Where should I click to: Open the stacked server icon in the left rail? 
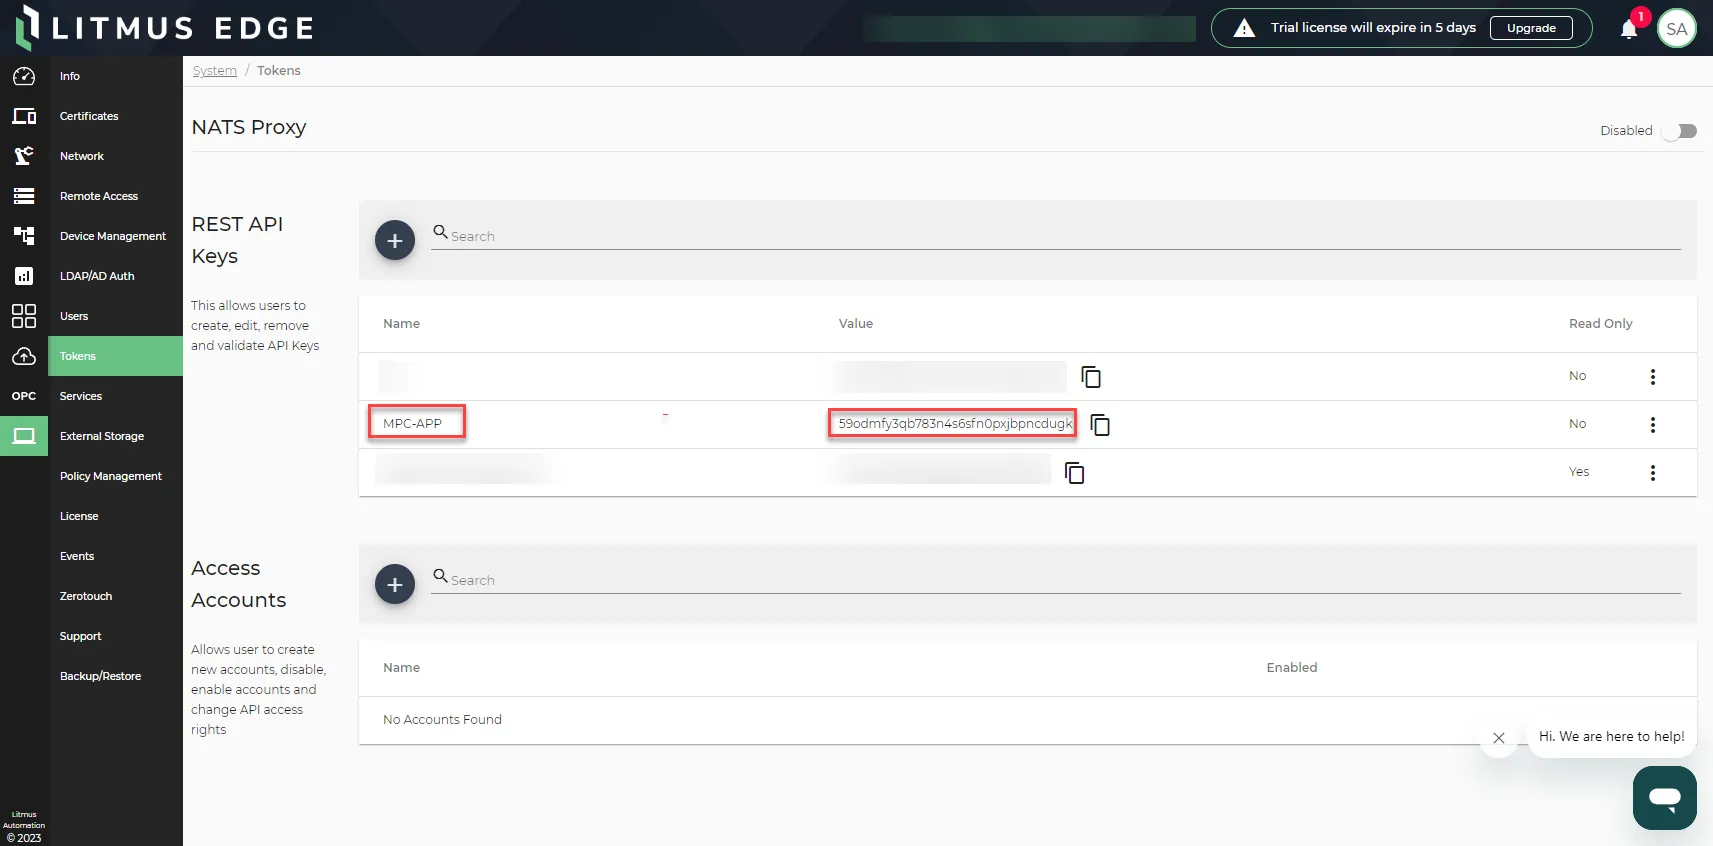[24, 196]
